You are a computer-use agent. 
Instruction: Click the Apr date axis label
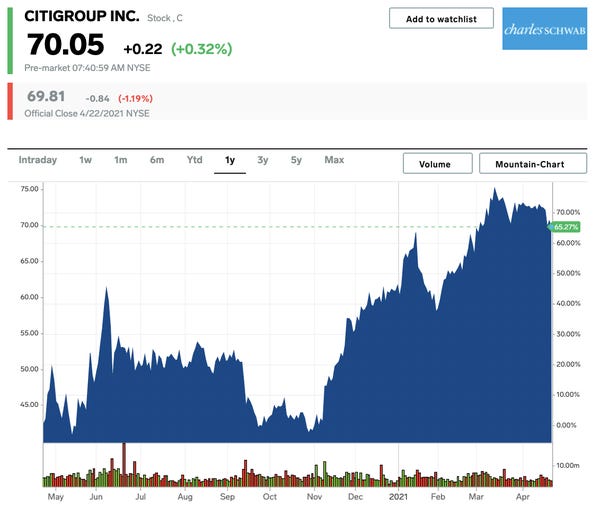[523, 497]
